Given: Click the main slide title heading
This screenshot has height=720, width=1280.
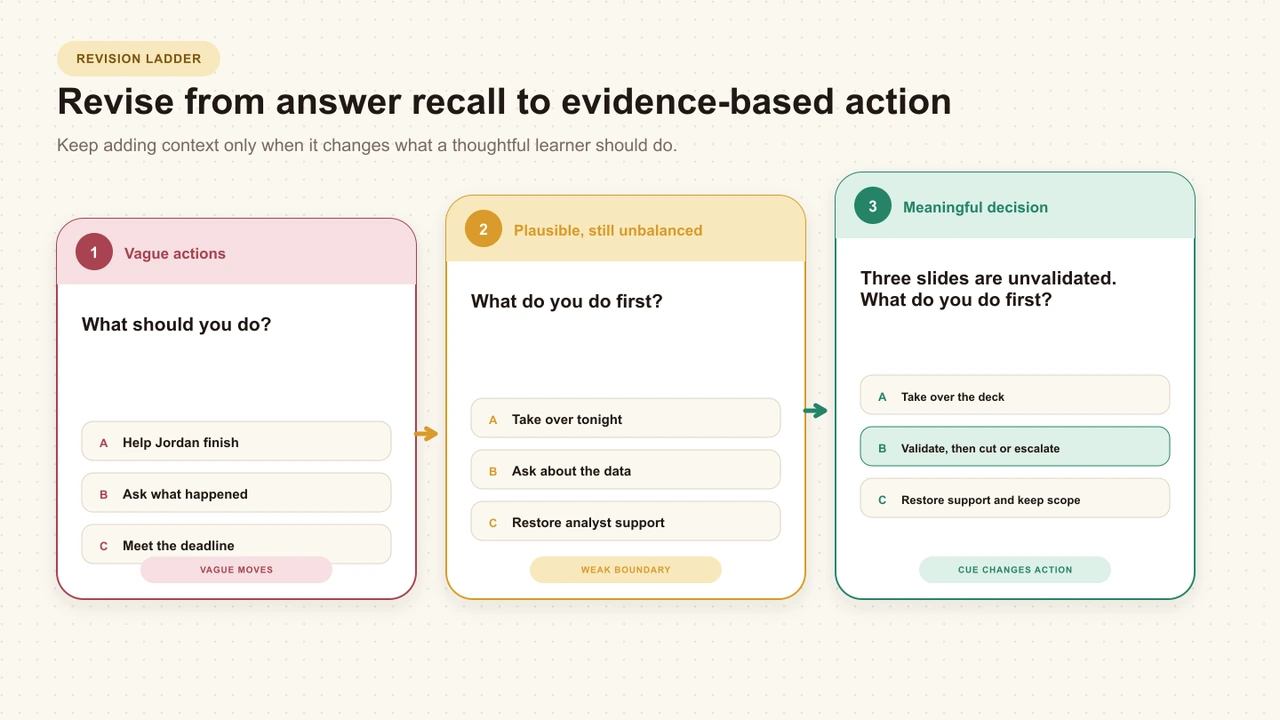Looking at the screenshot, I should [504, 102].
